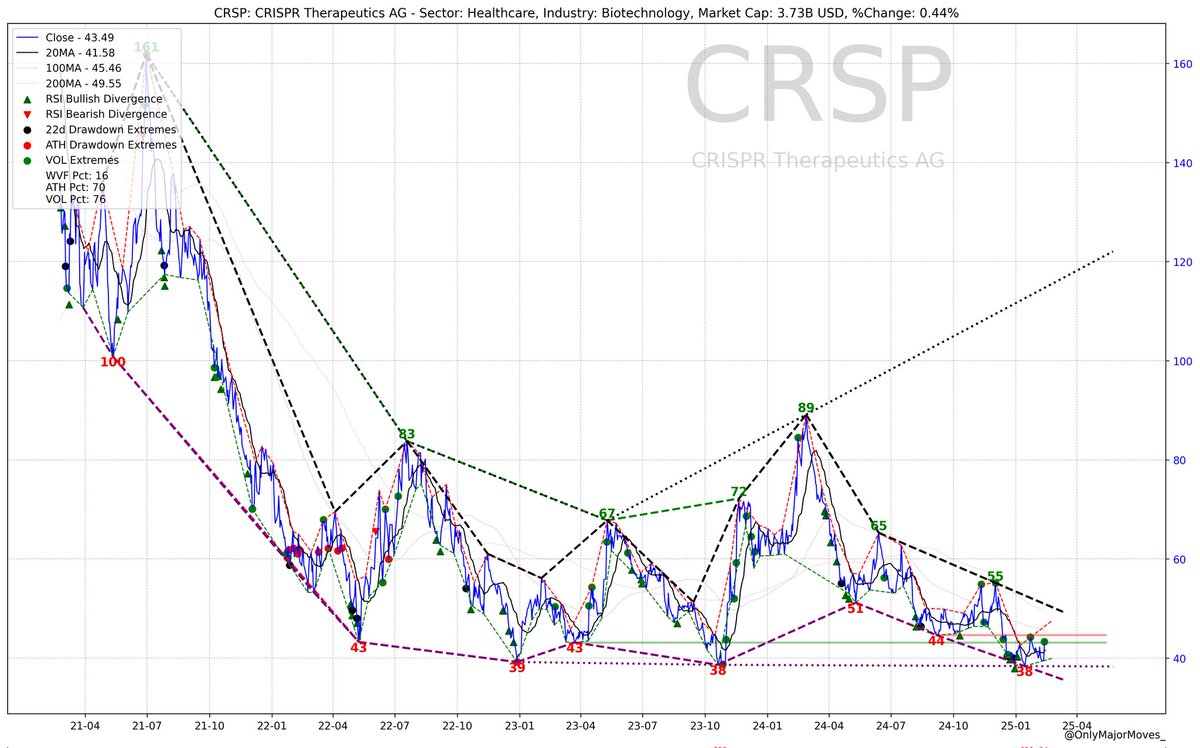Image resolution: width=1200 pixels, height=748 pixels.
Task: Click the green 72 peak label
Action: point(739,492)
